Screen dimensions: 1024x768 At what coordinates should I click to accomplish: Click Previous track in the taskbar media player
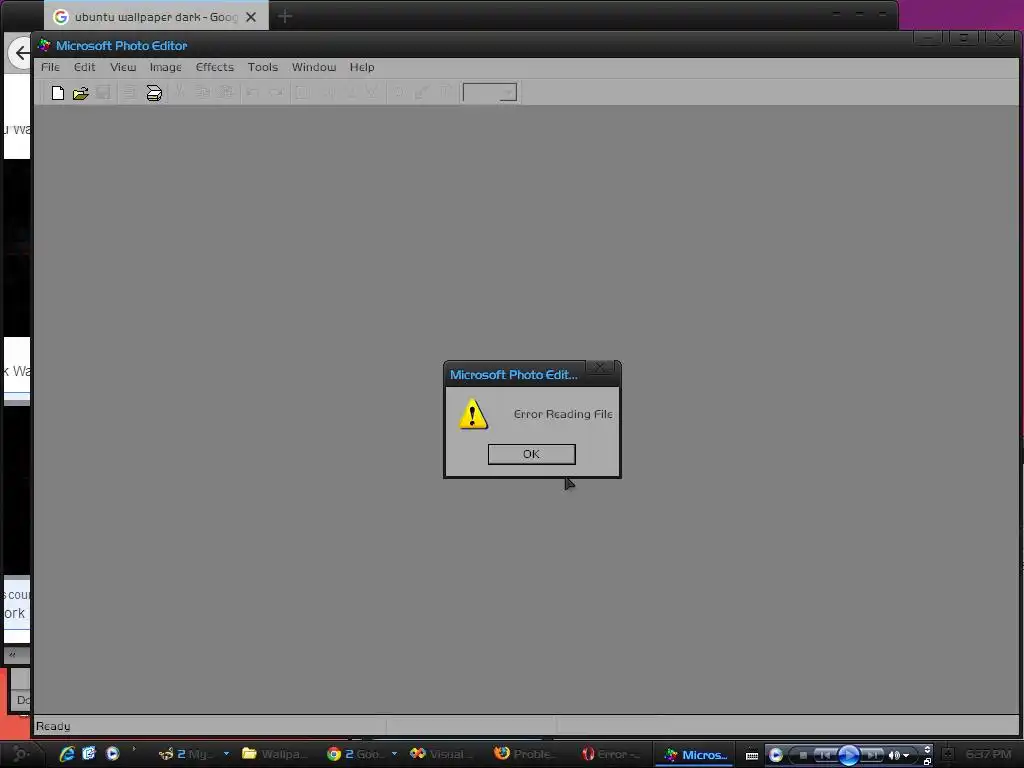coord(825,756)
